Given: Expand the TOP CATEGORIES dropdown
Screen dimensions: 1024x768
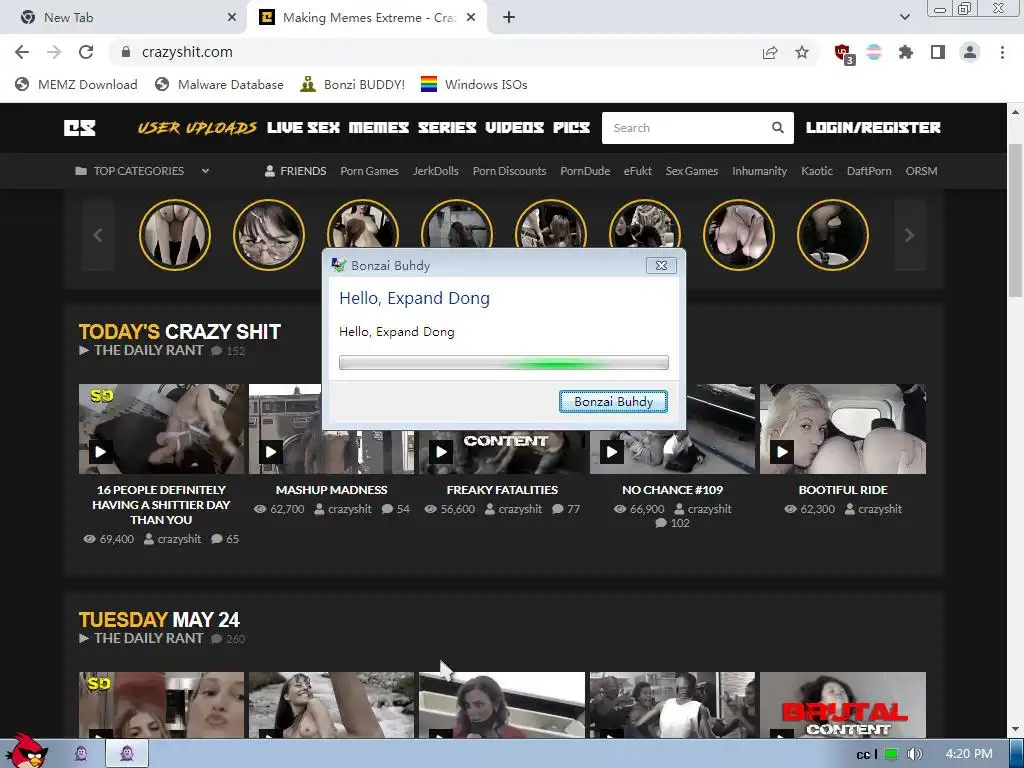Looking at the screenshot, I should point(142,171).
